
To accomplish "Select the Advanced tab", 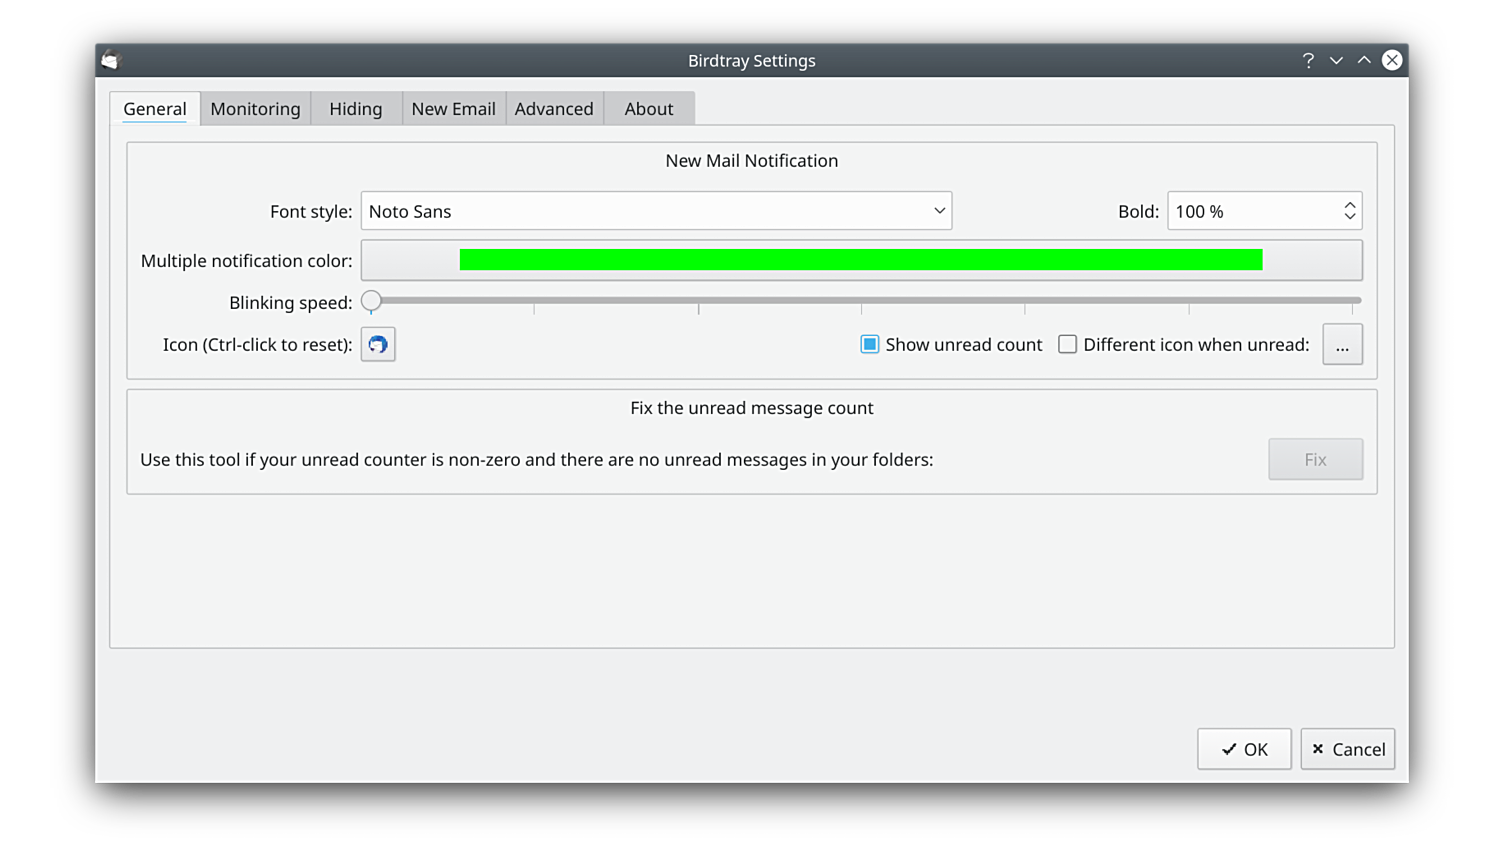I will pos(554,109).
